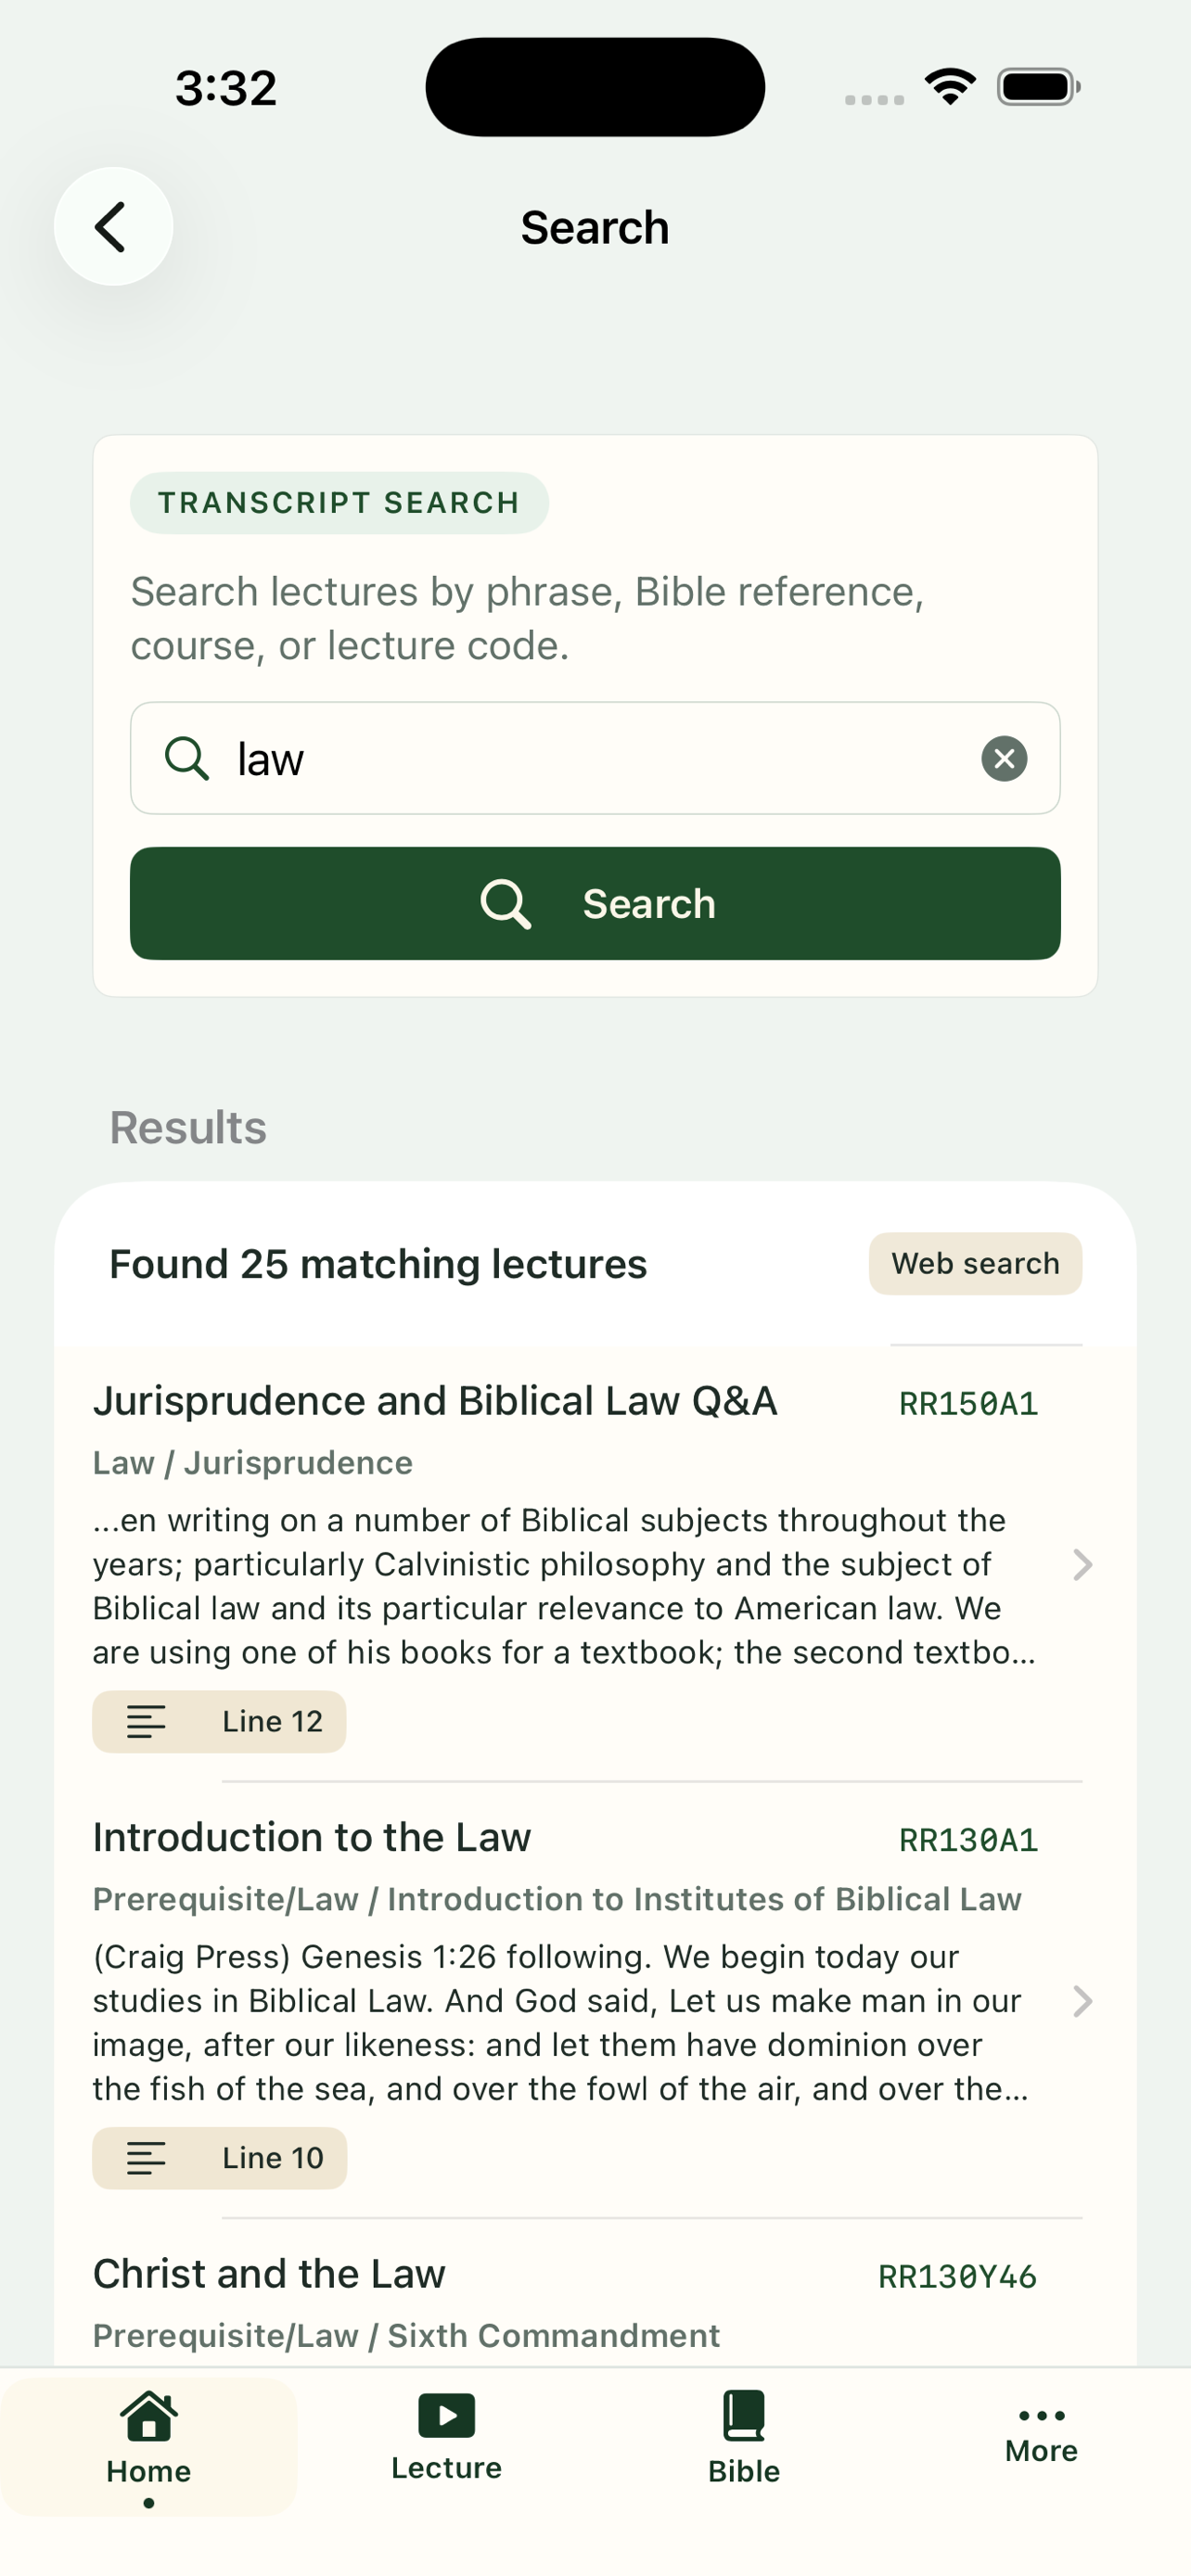This screenshot has height=2576, width=1191.
Task: Jump to Line 12 in transcript
Action: point(219,1721)
